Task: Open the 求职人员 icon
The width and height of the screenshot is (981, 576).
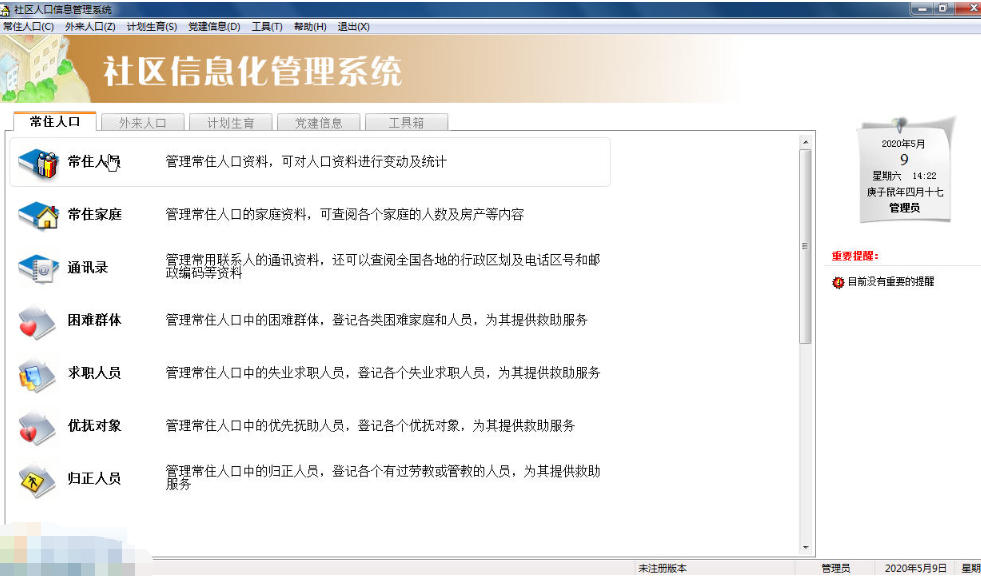Action: (38, 374)
